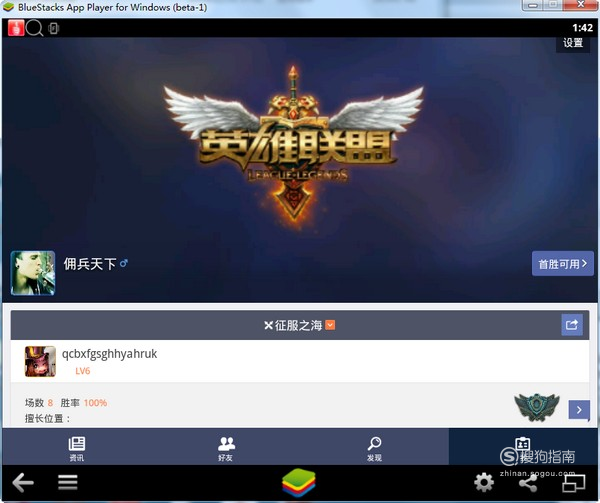Click the rank emblem badge
This screenshot has height=503, width=600.
tap(535, 407)
